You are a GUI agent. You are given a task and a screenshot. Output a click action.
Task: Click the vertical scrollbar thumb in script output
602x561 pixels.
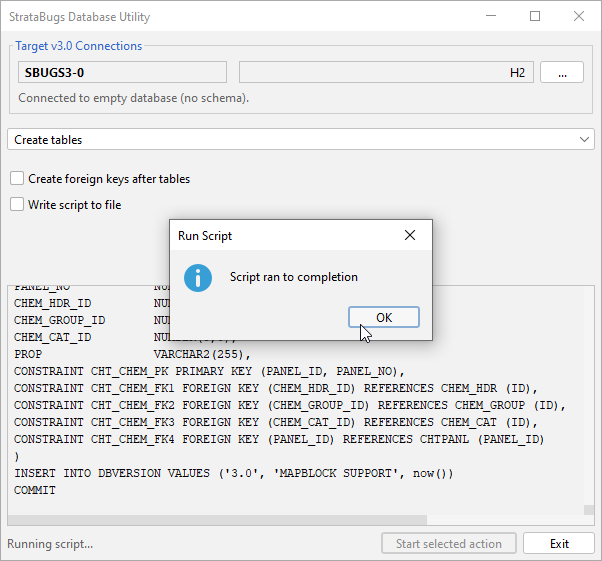589,510
